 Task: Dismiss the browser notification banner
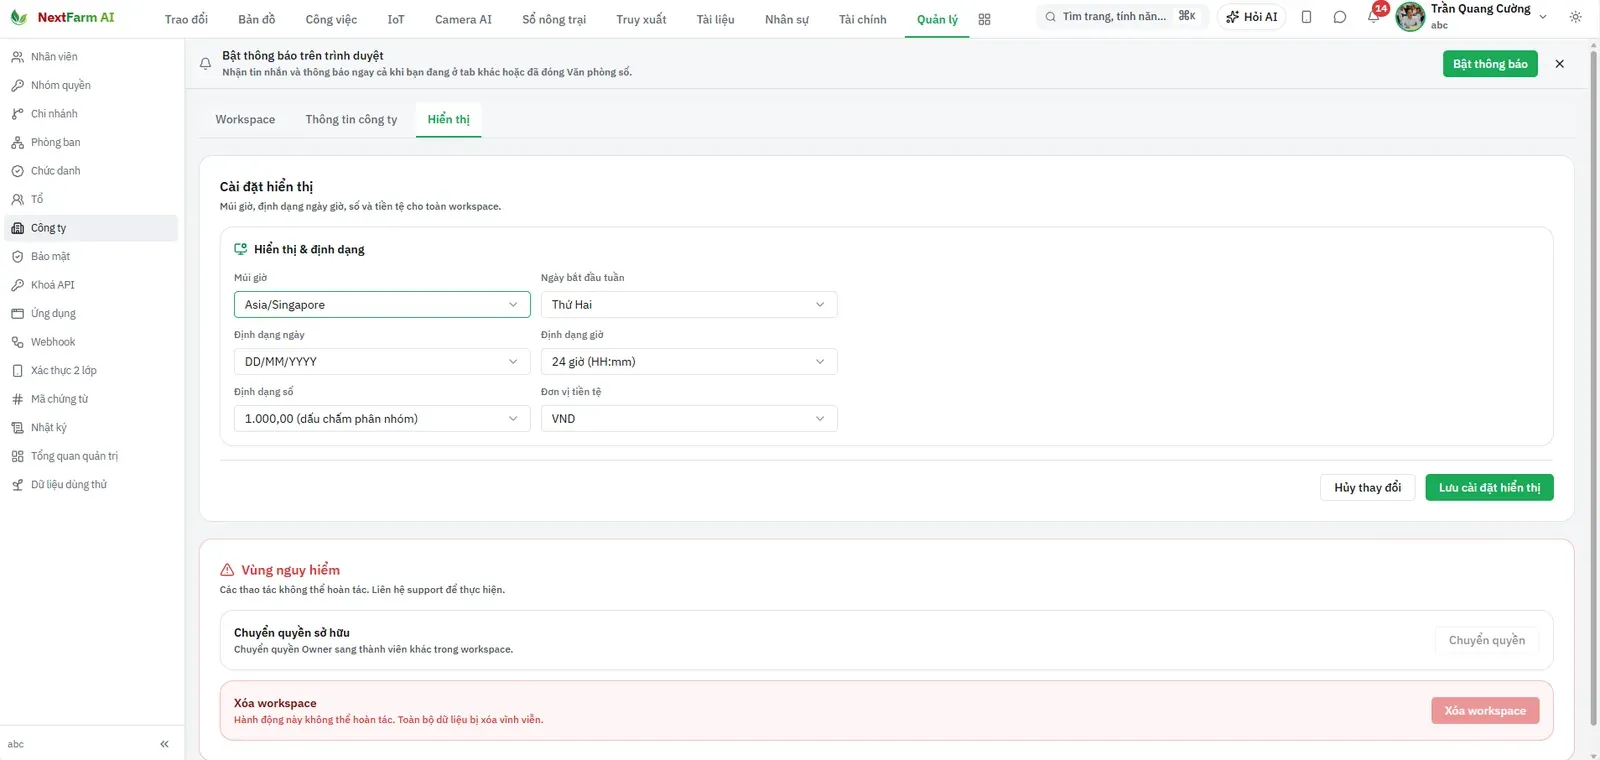click(x=1559, y=64)
